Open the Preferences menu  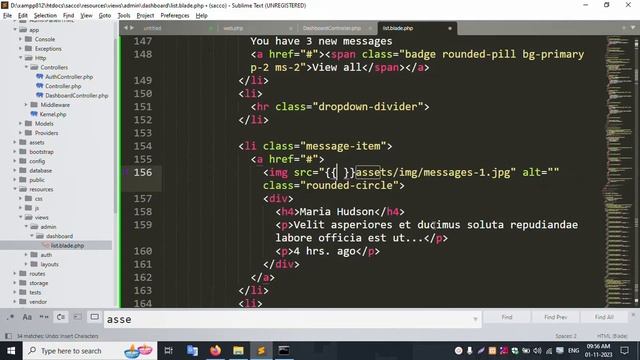[175, 16]
